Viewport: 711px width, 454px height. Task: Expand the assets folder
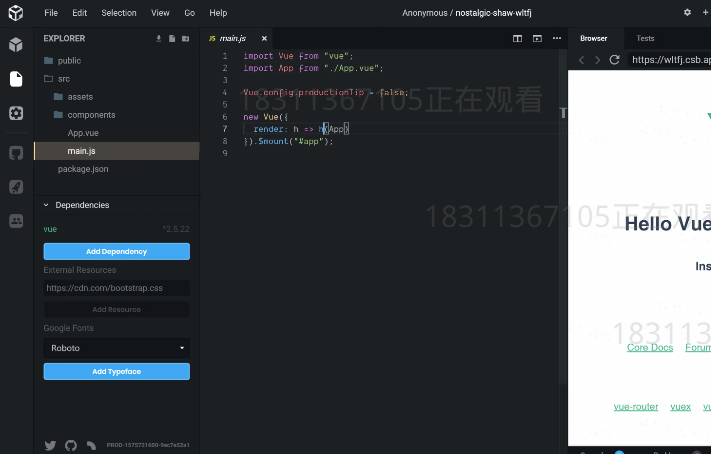click(117, 97)
